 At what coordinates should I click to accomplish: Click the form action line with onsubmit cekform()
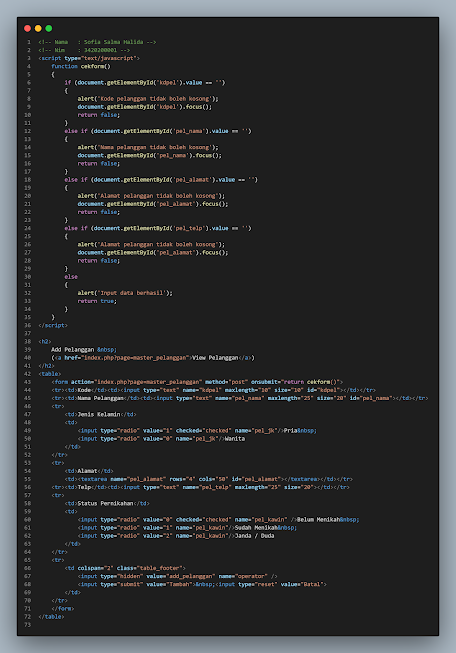tap(197, 382)
